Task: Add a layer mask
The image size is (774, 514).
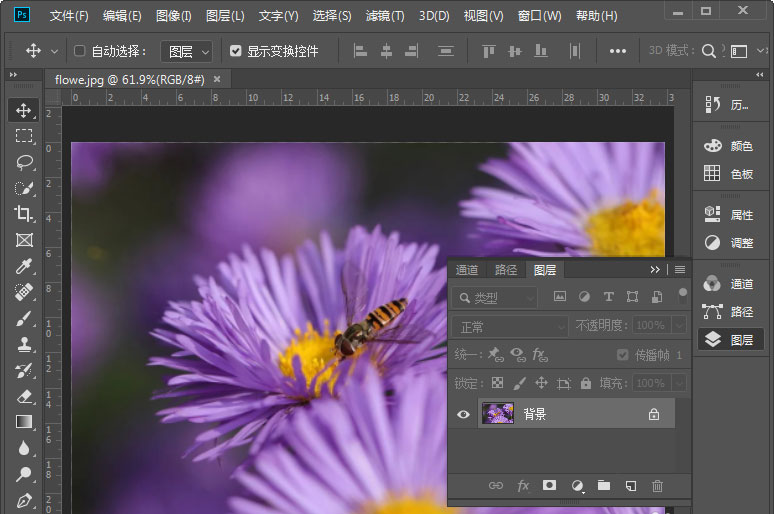Action: tap(549, 485)
